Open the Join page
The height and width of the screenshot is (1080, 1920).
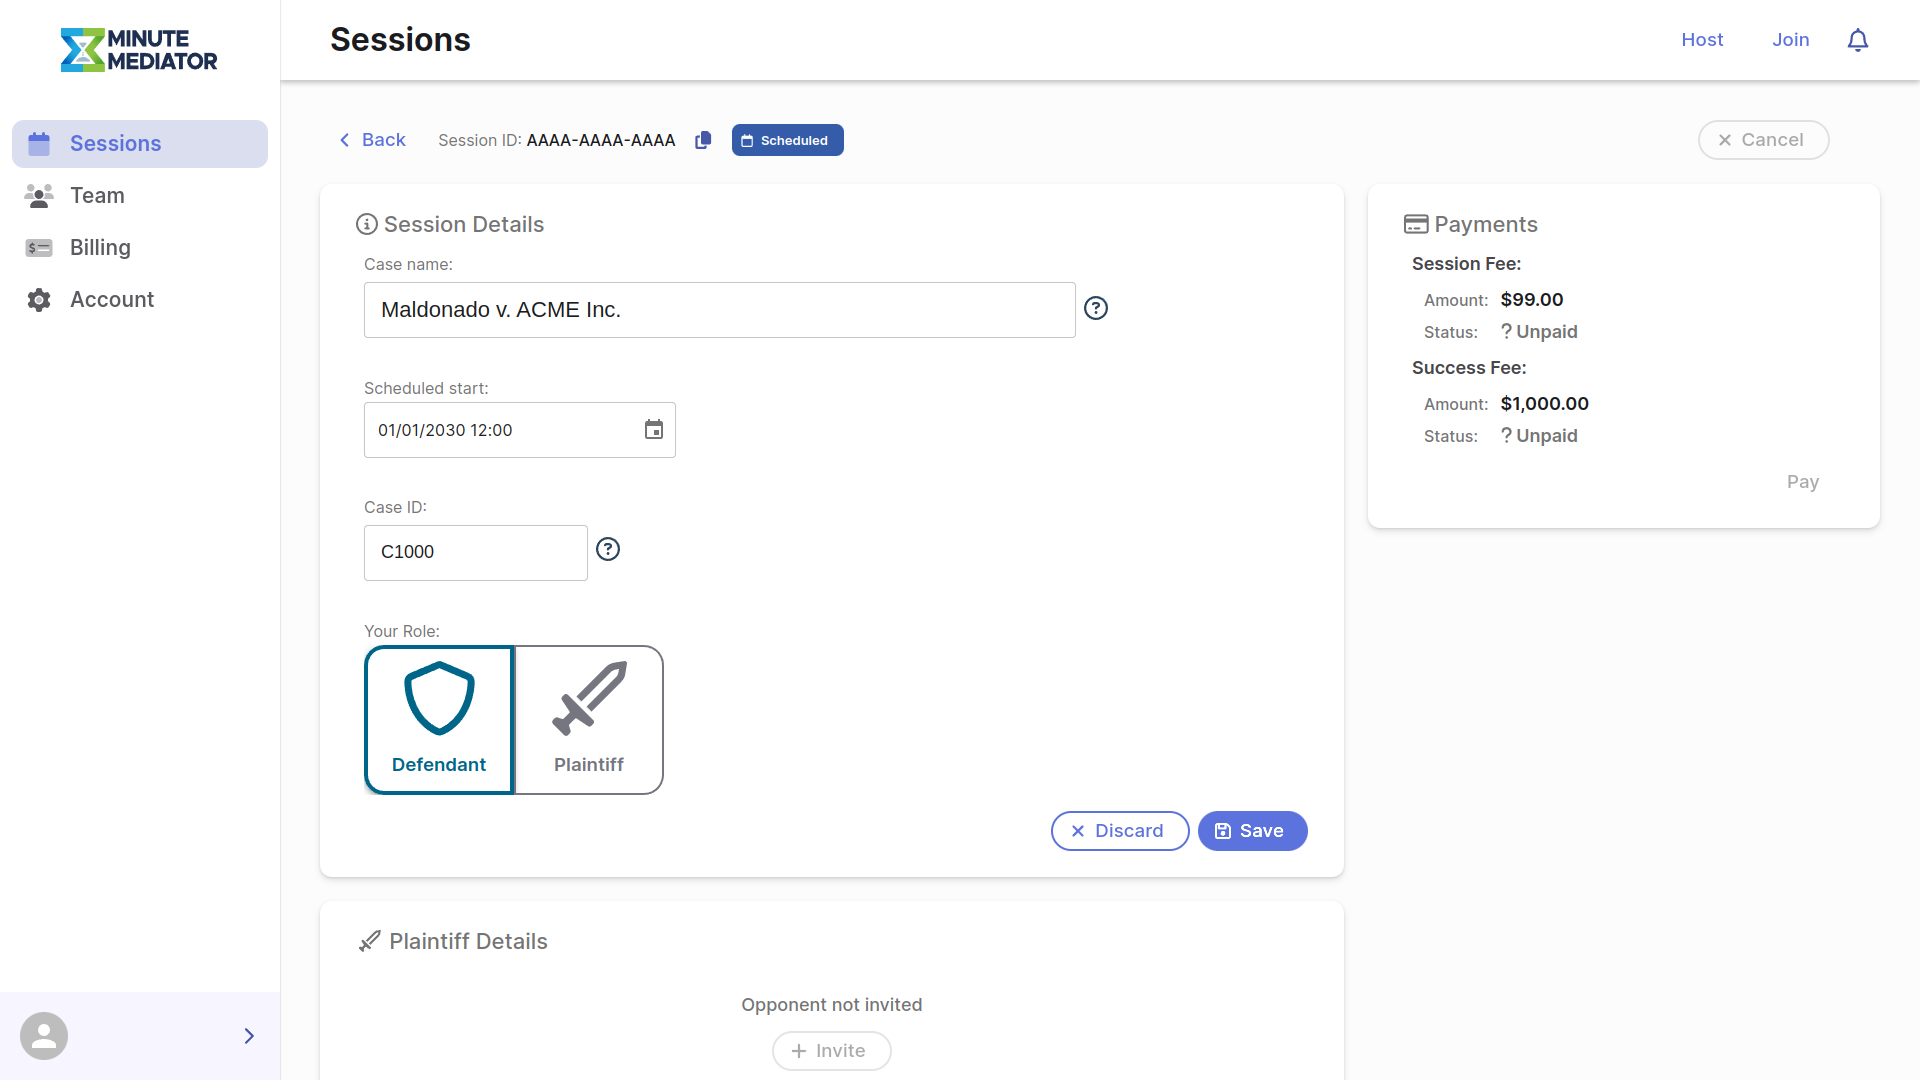pos(1791,40)
